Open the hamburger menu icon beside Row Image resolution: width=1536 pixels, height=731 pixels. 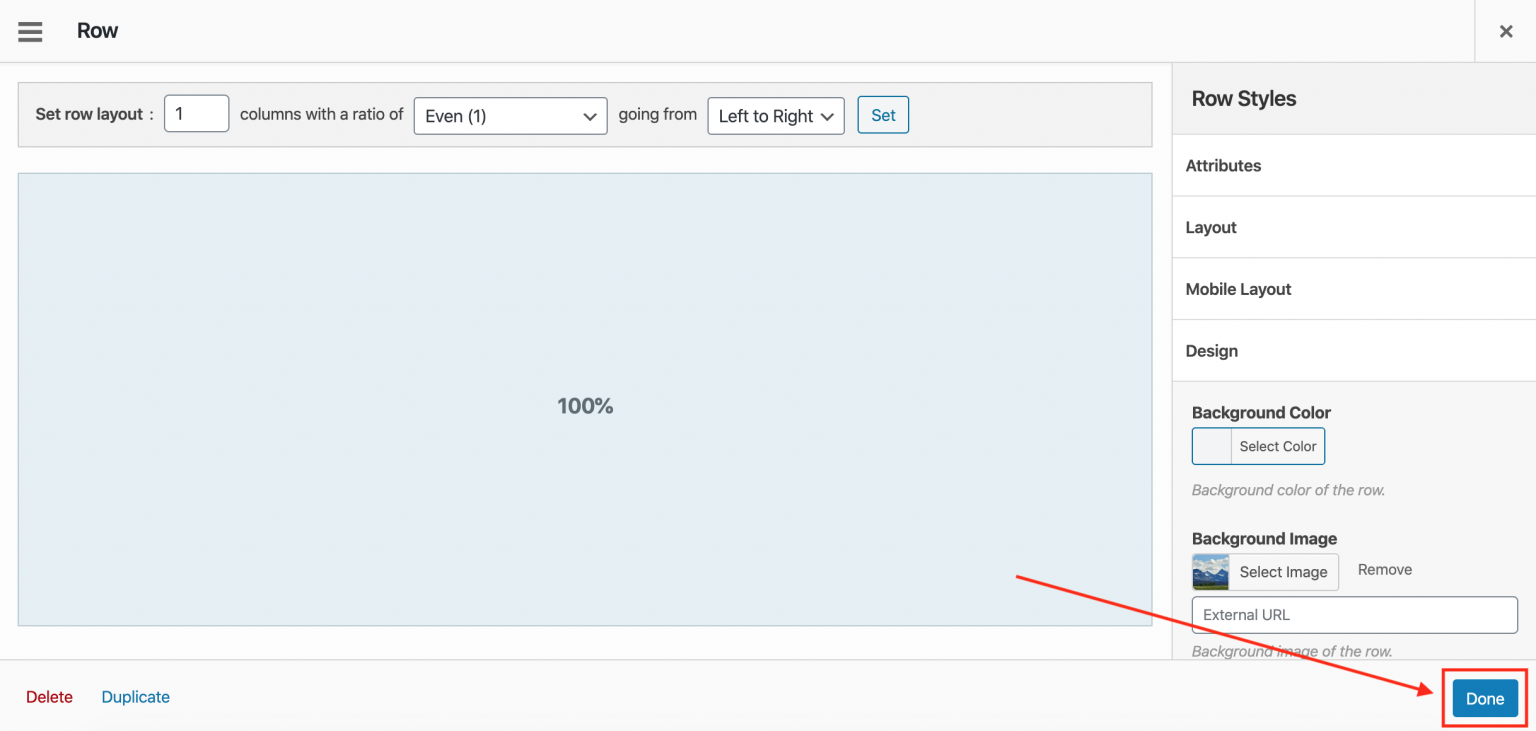tap(30, 31)
